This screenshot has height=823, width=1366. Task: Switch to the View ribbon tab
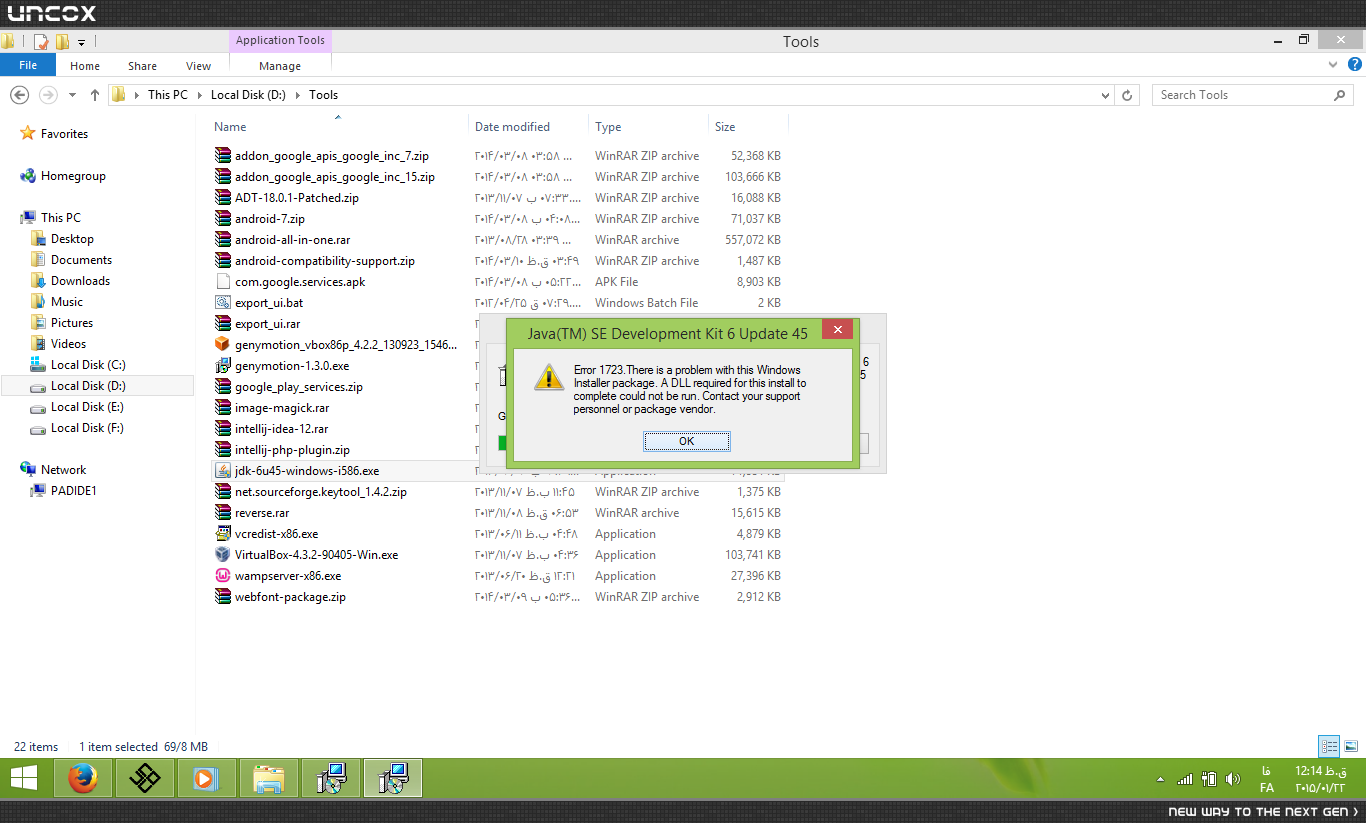pos(198,66)
